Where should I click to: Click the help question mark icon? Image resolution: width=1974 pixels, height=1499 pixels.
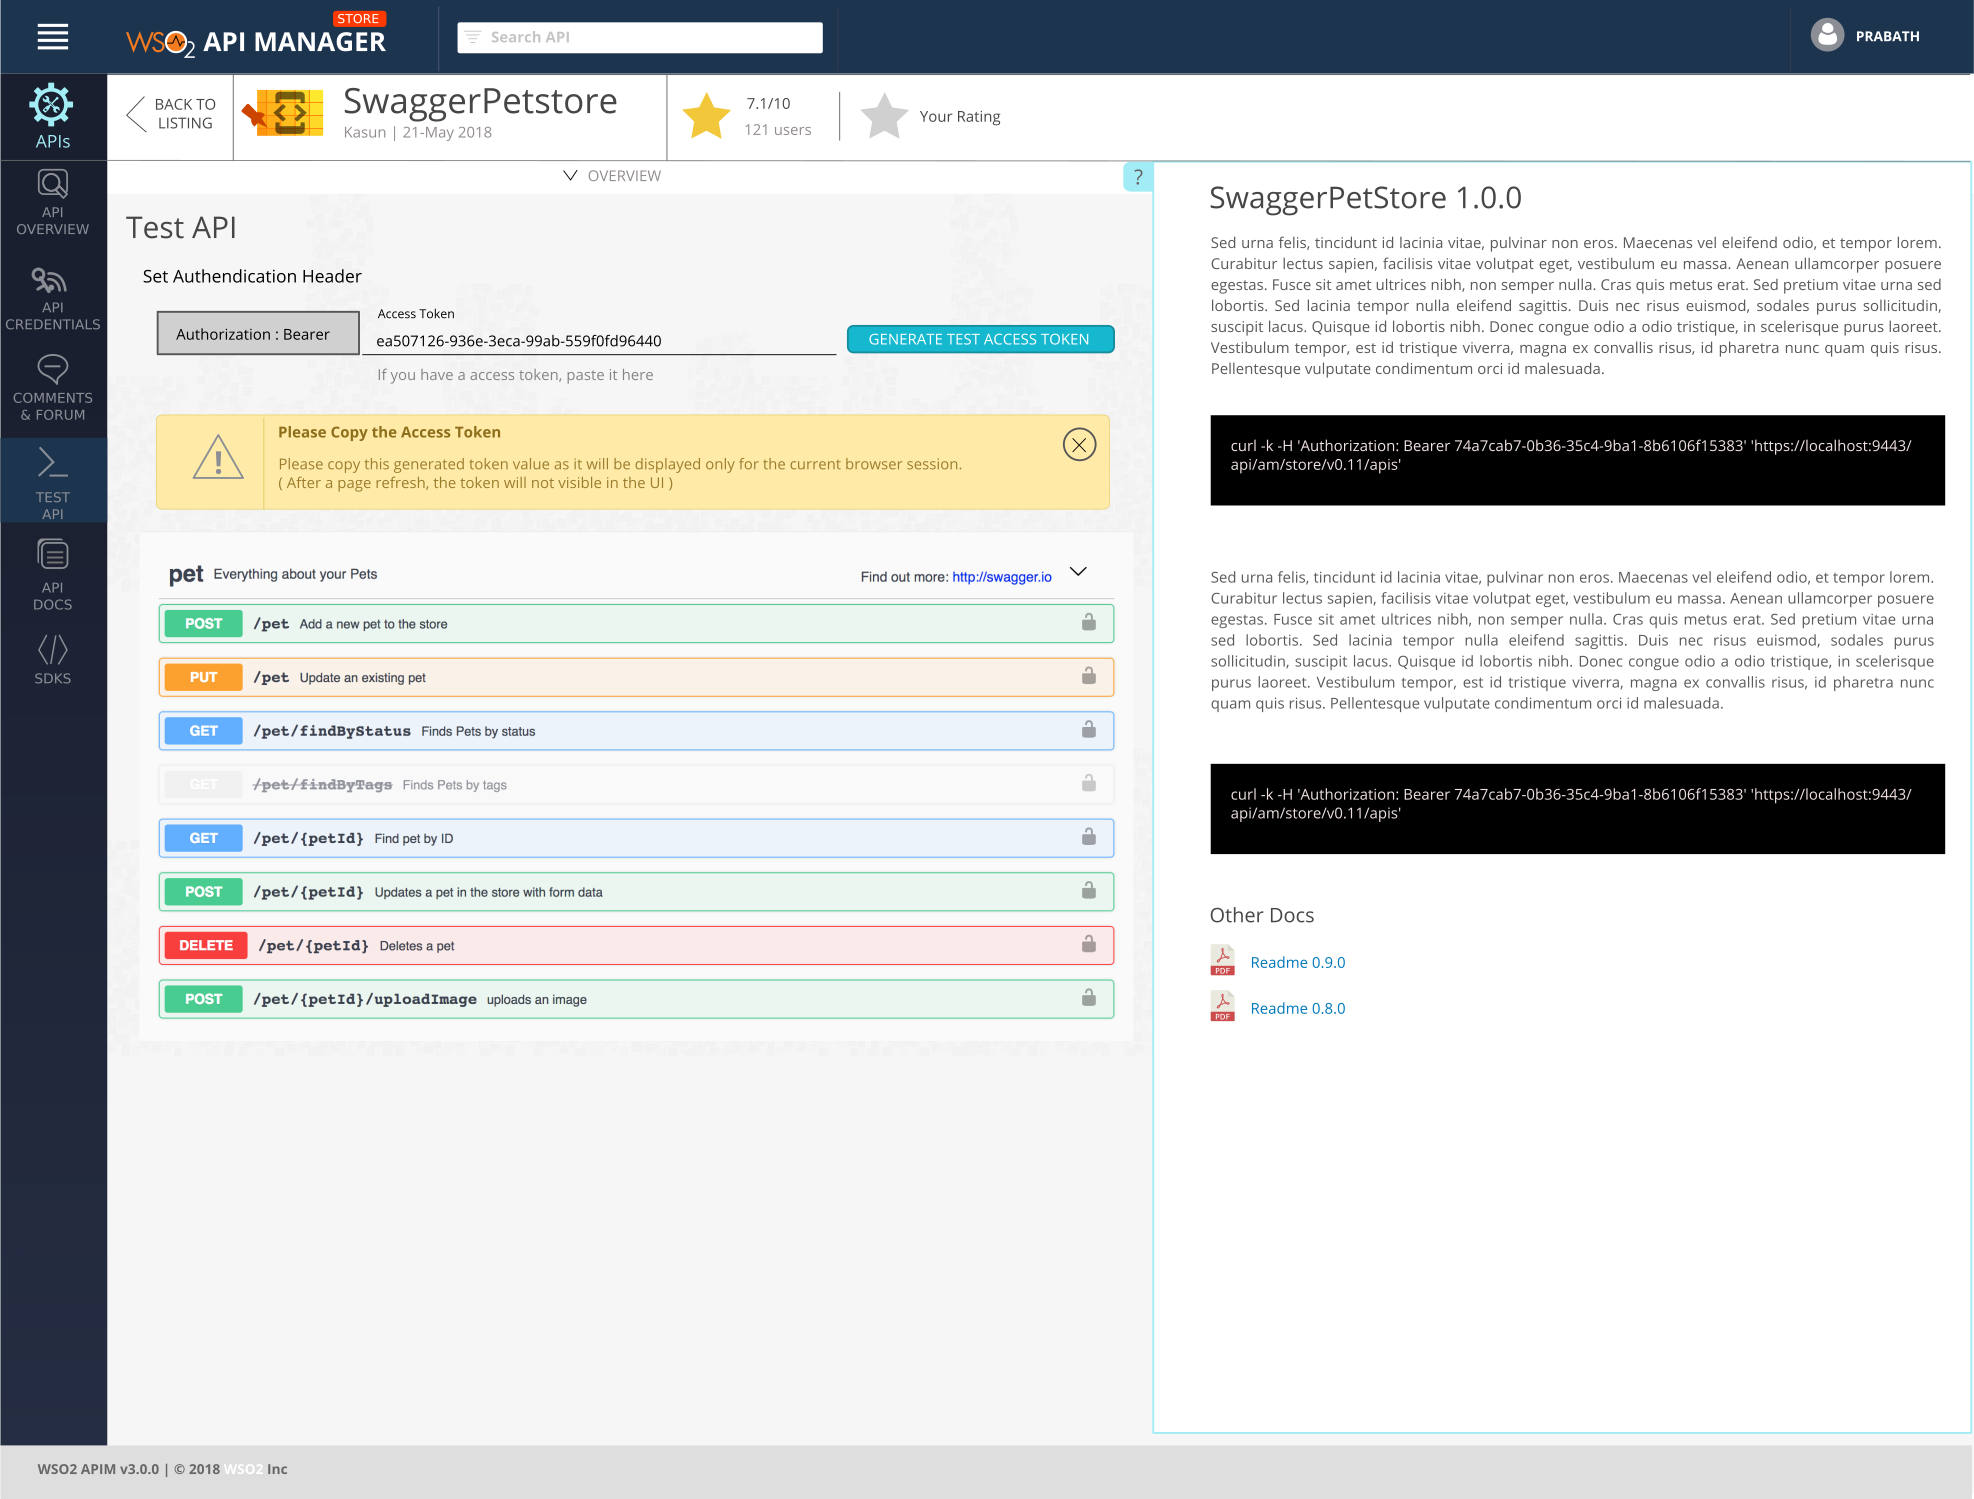[x=1137, y=177]
